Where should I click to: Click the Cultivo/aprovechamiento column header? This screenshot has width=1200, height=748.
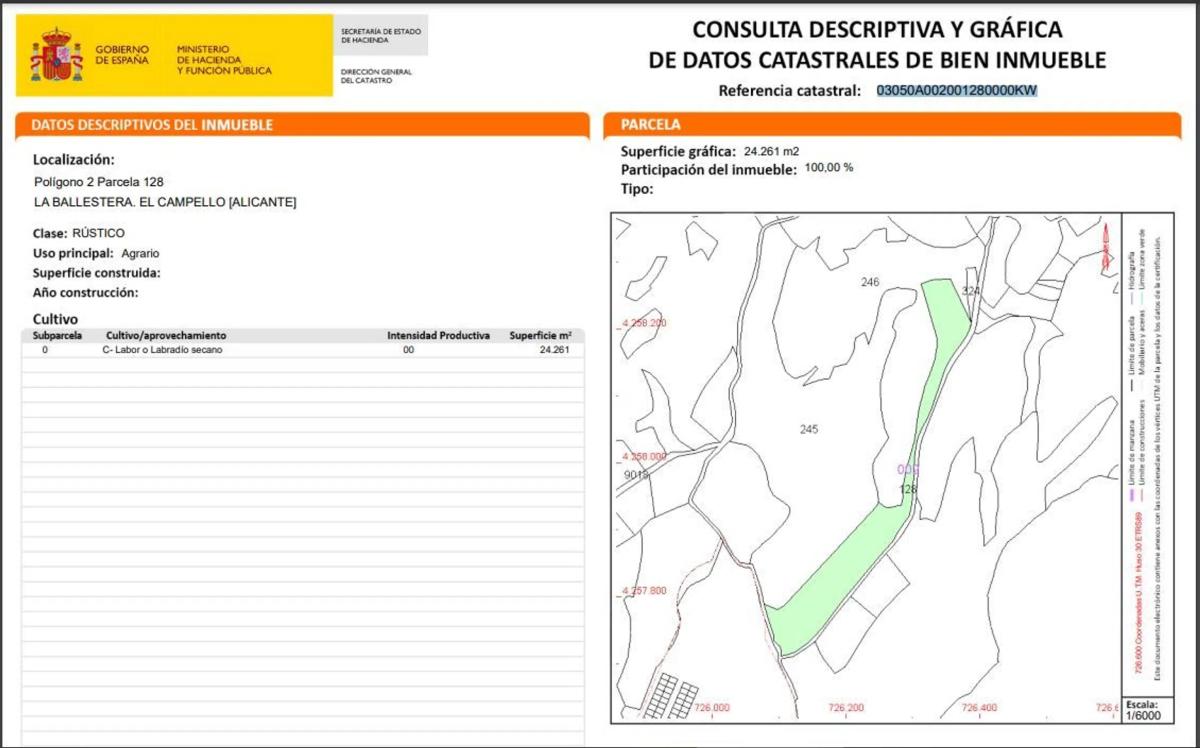(164, 336)
